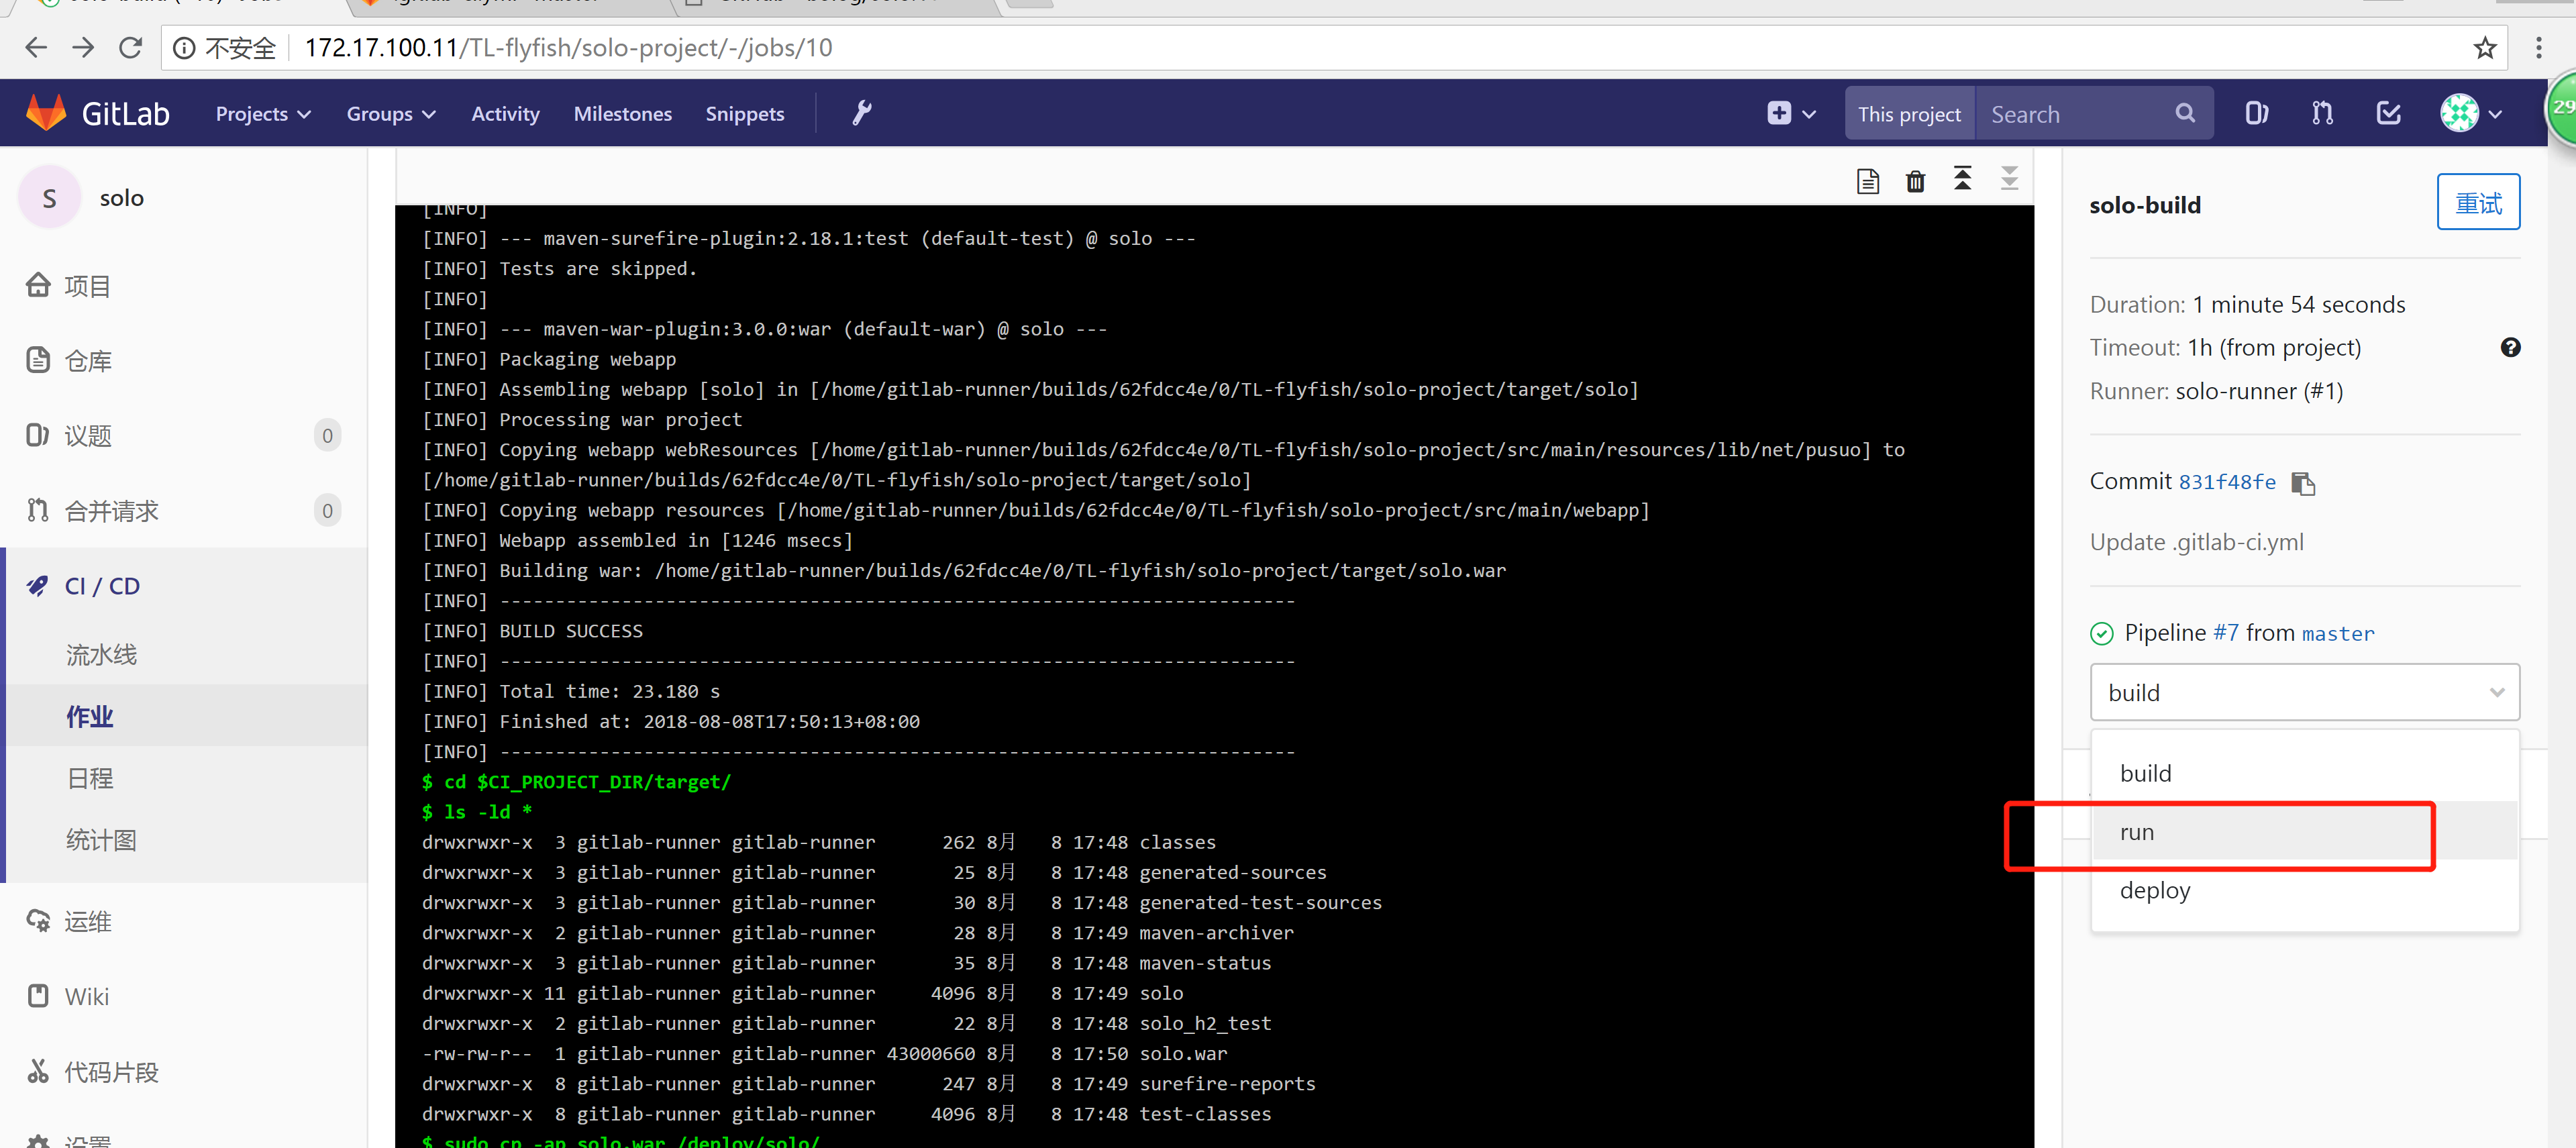Expand the Projects dropdown menu

click(262, 114)
